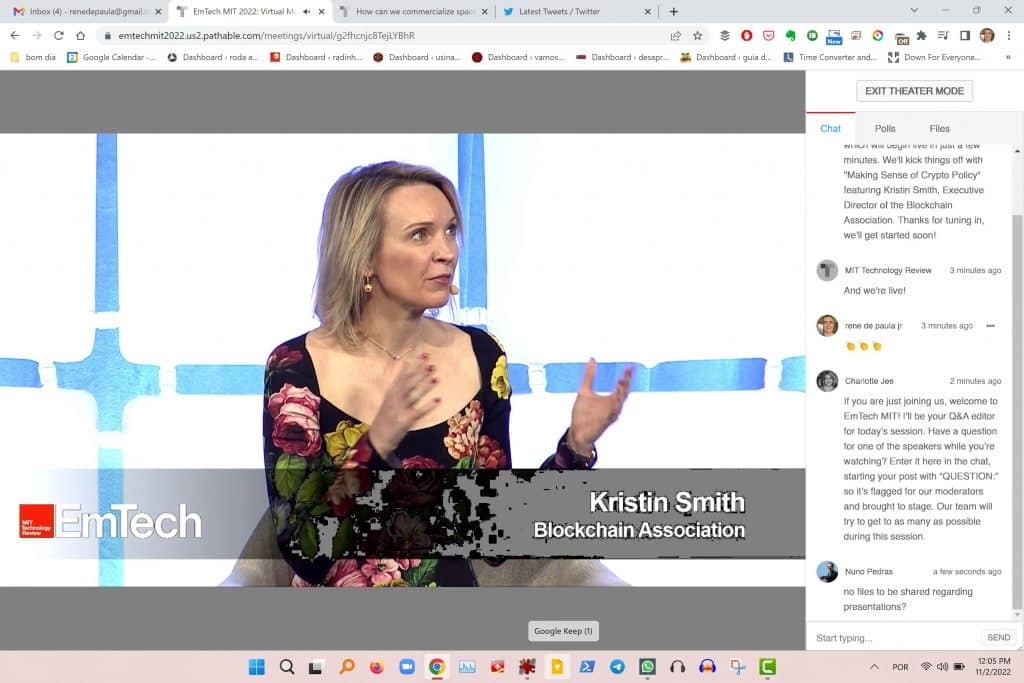Image resolution: width=1024 pixels, height=683 pixels.
Task: Open the Evernote Web Clipper extension
Action: 788,34
